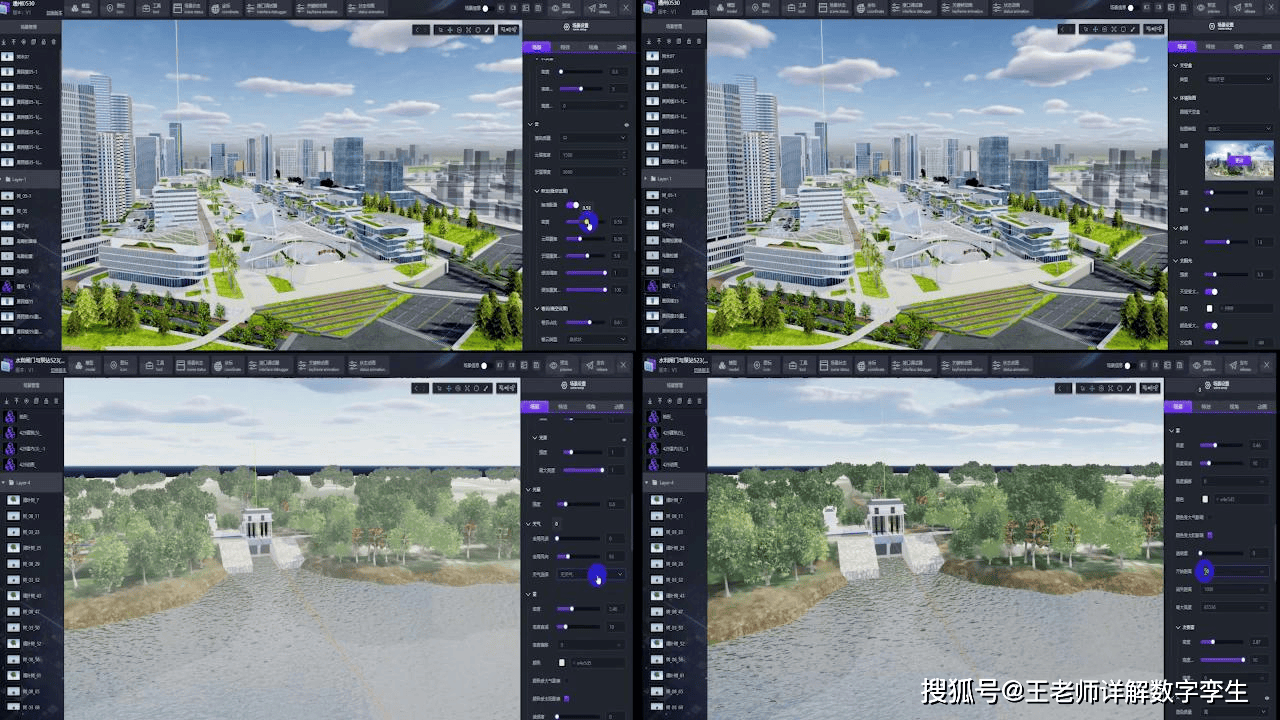Toggle the 场景设置 switch in top-left window header
Image resolution: width=1280 pixels, height=720 pixels.
click(x=485, y=9)
